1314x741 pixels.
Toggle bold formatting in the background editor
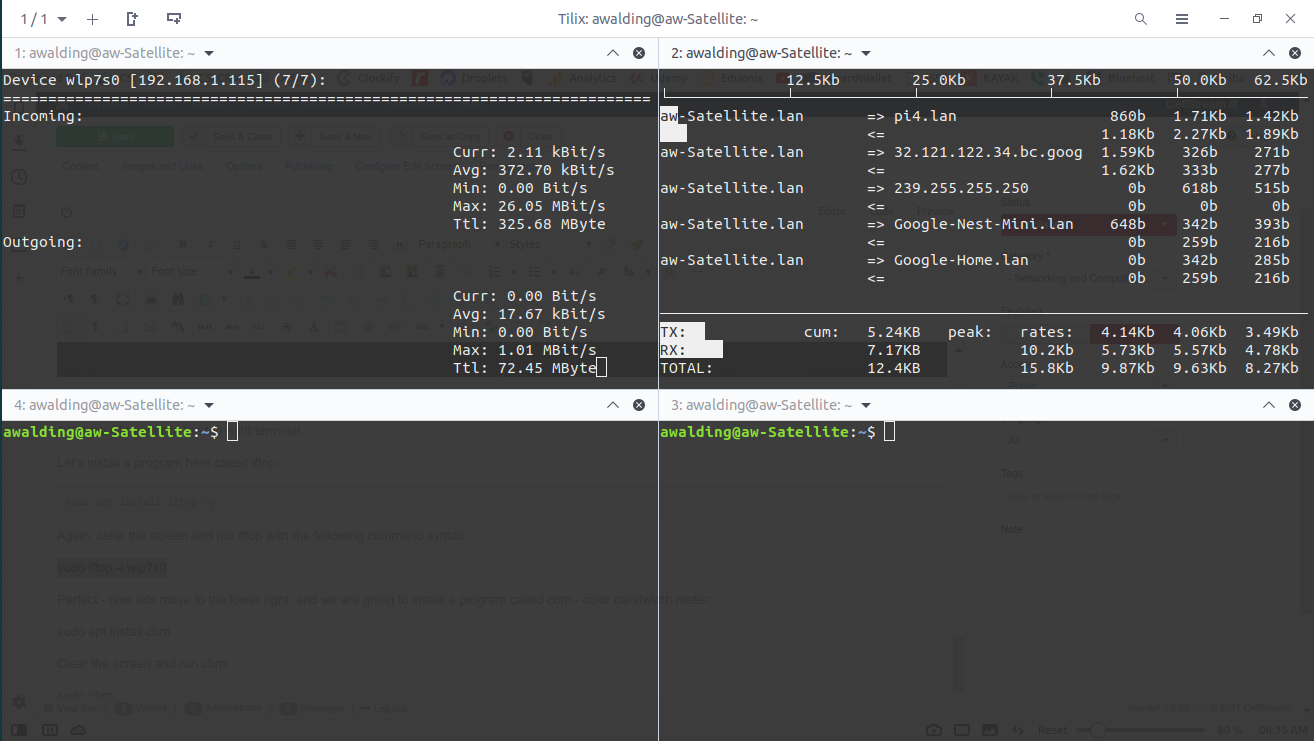coord(182,244)
